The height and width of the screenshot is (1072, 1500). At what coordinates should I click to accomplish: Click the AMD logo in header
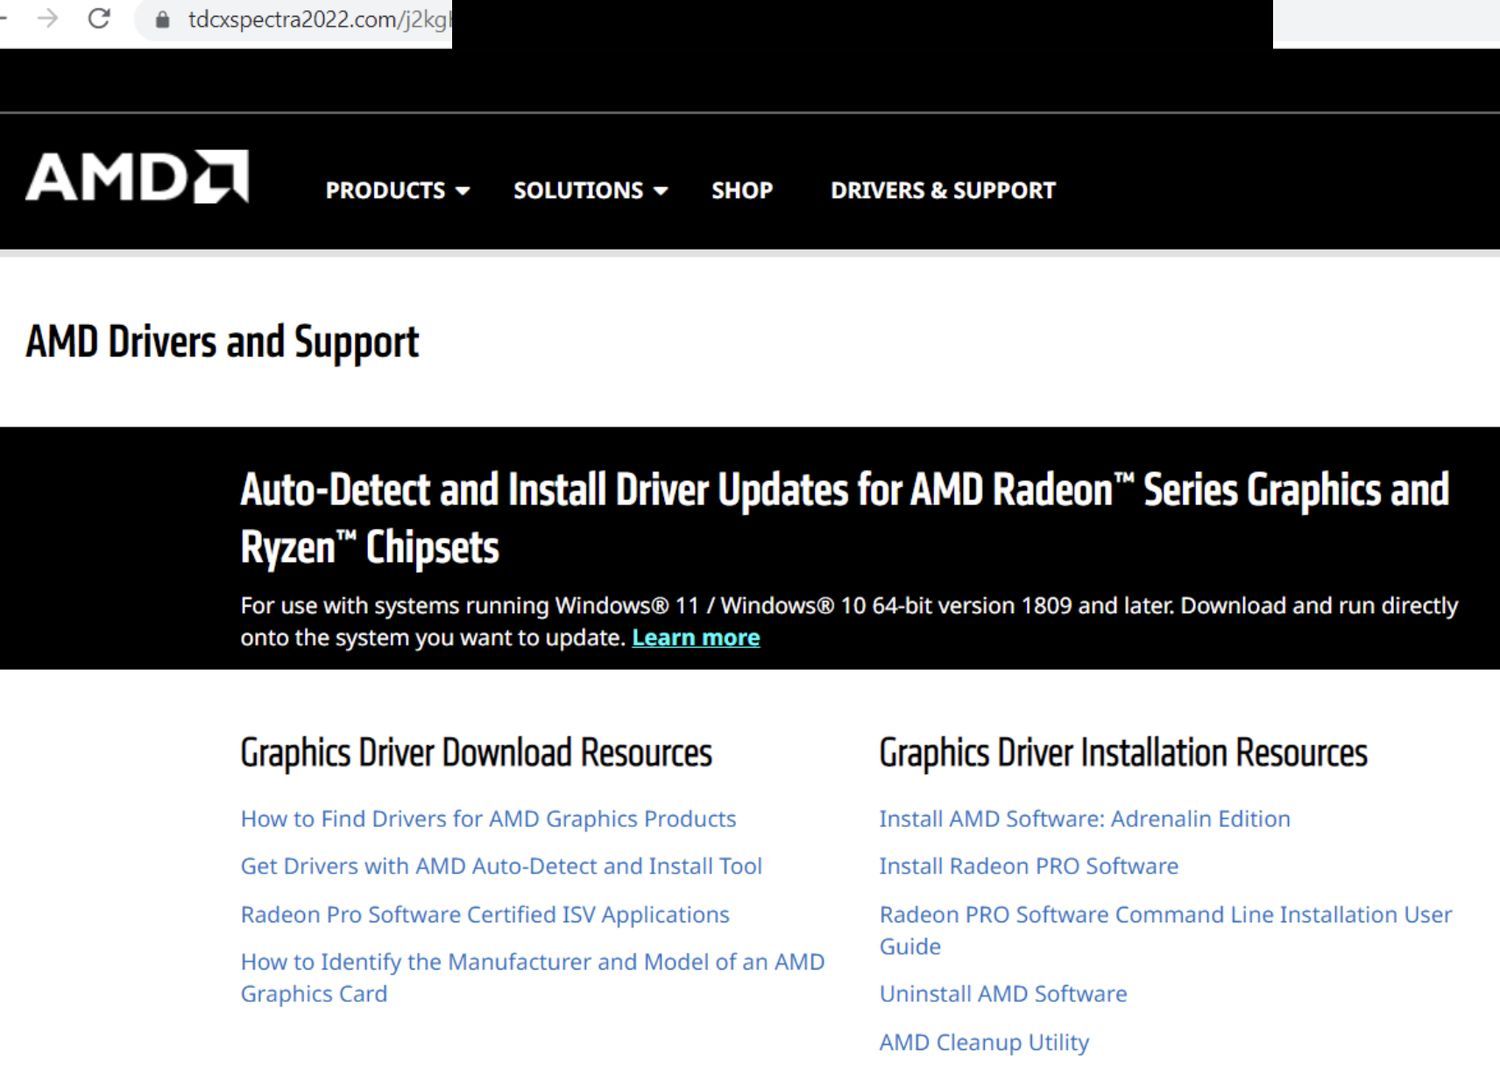coord(137,177)
